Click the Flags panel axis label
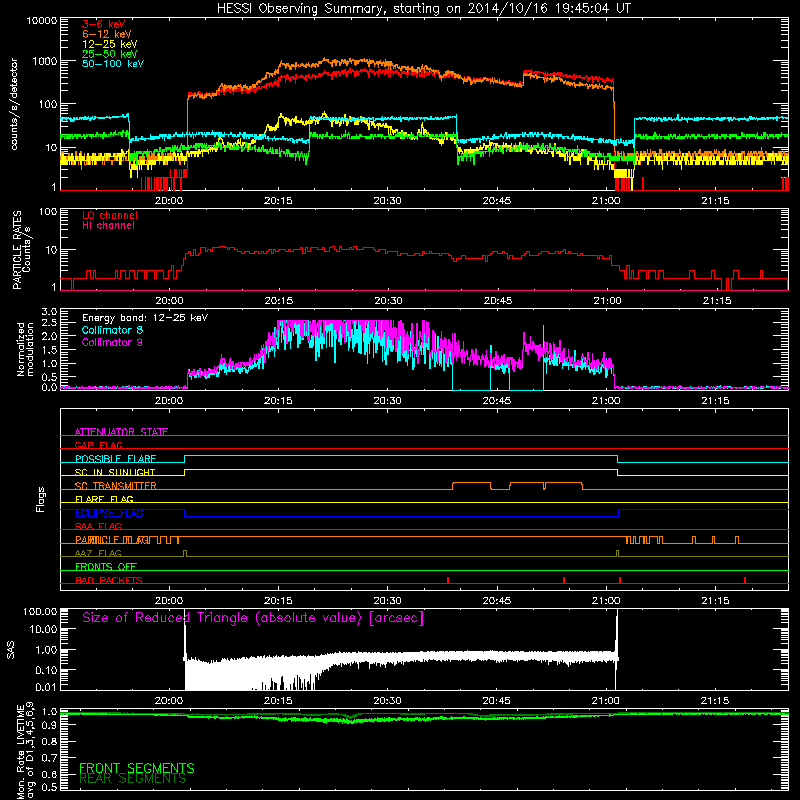The height and width of the screenshot is (800, 800). 41,499
